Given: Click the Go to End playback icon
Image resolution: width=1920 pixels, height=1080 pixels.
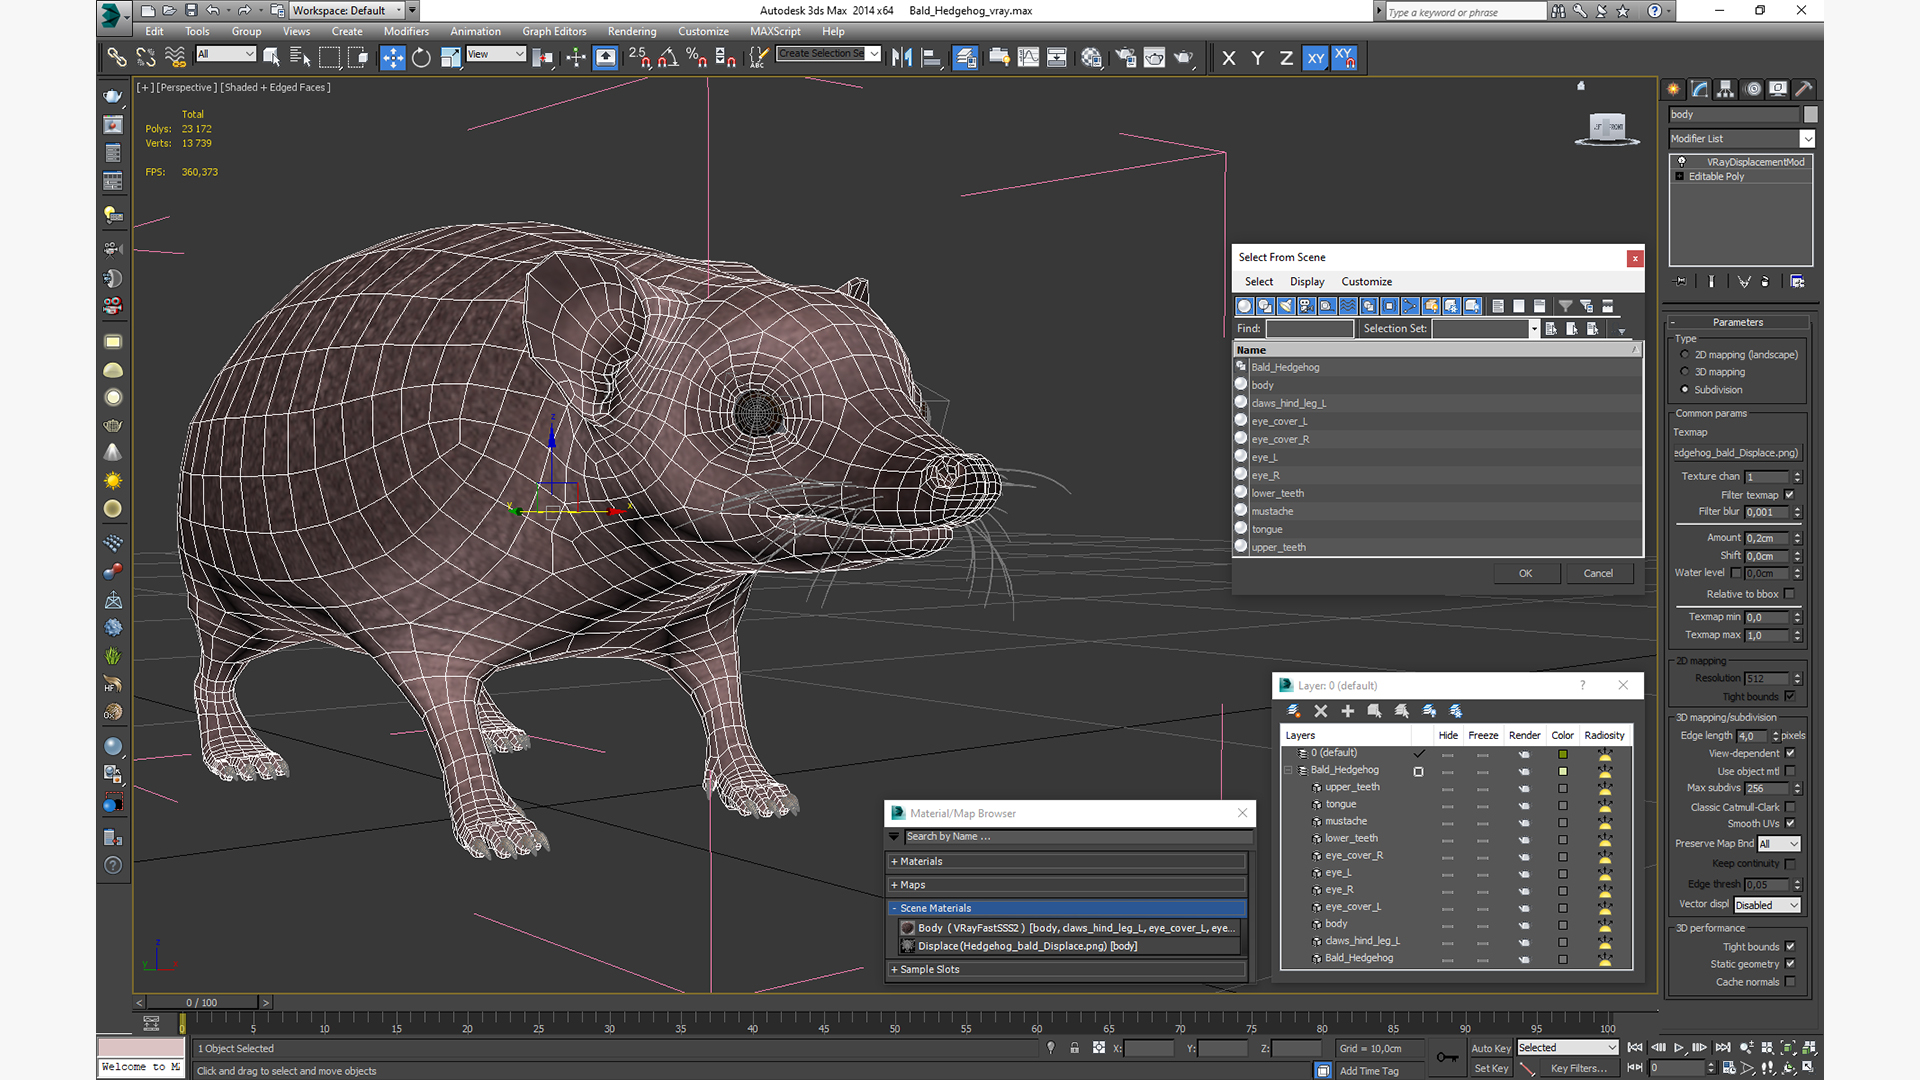Looking at the screenshot, I should pyautogui.click(x=1723, y=1048).
